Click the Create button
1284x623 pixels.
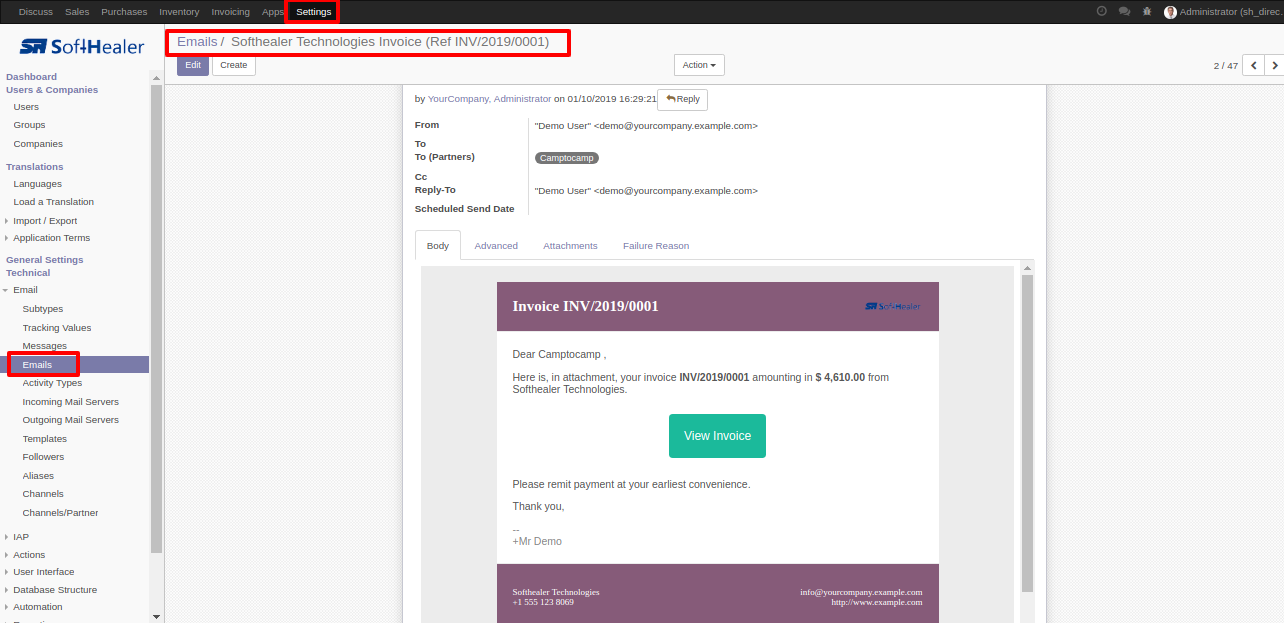(x=234, y=65)
